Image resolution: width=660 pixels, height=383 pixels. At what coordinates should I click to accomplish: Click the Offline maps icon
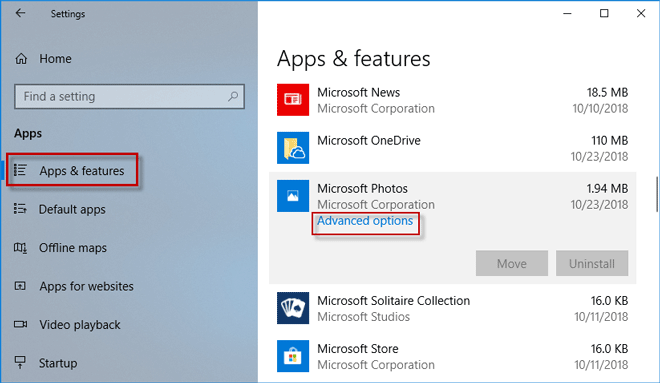[x=20, y=247]
